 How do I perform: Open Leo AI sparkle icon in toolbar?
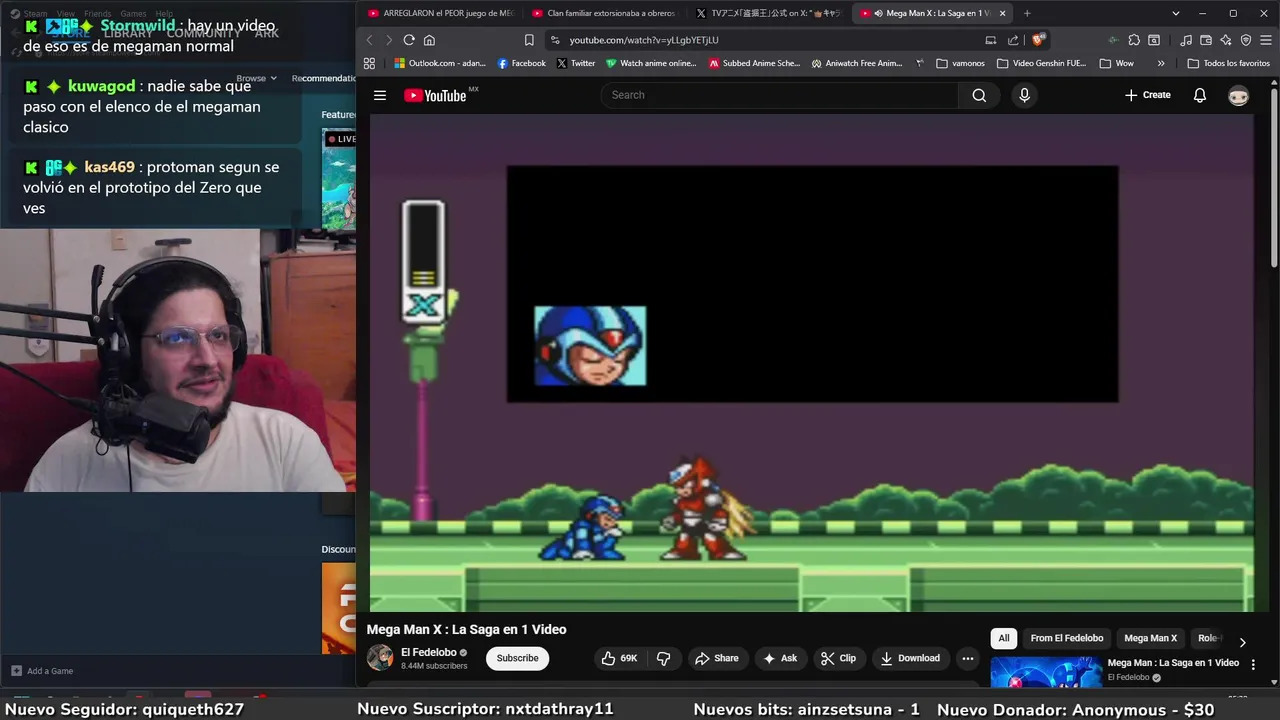1226,40
